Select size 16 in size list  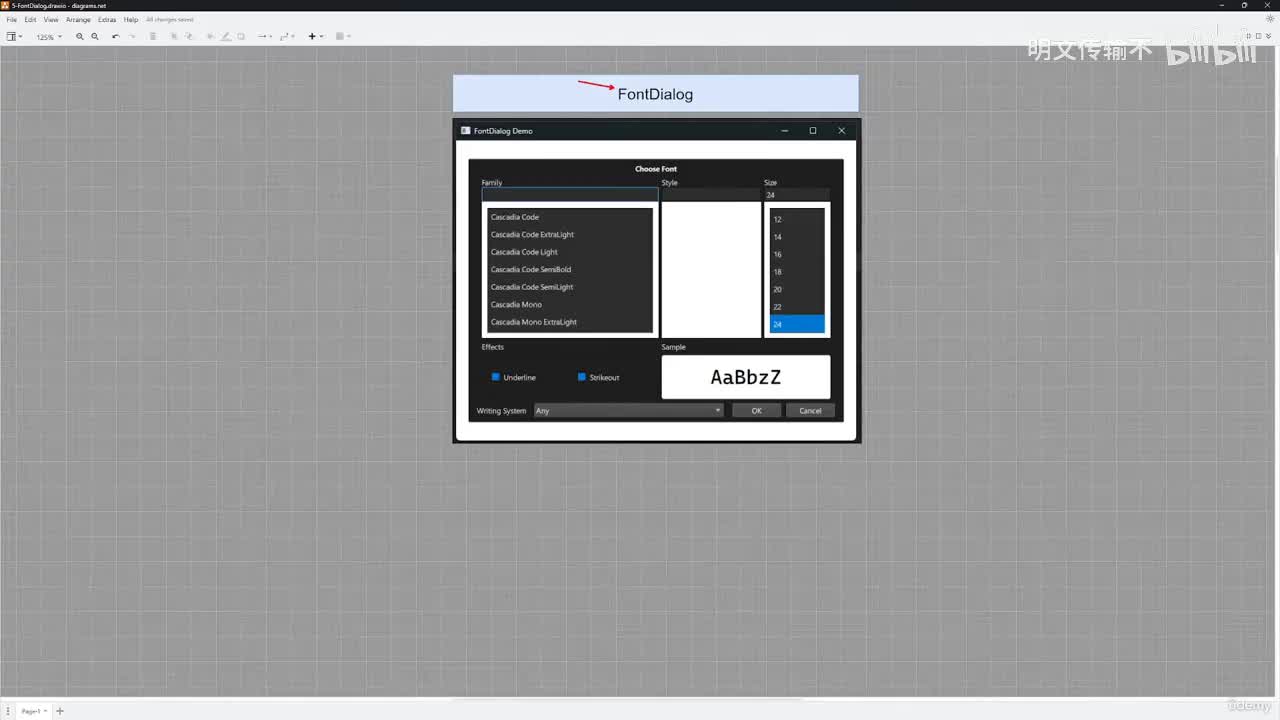[797, 254]
